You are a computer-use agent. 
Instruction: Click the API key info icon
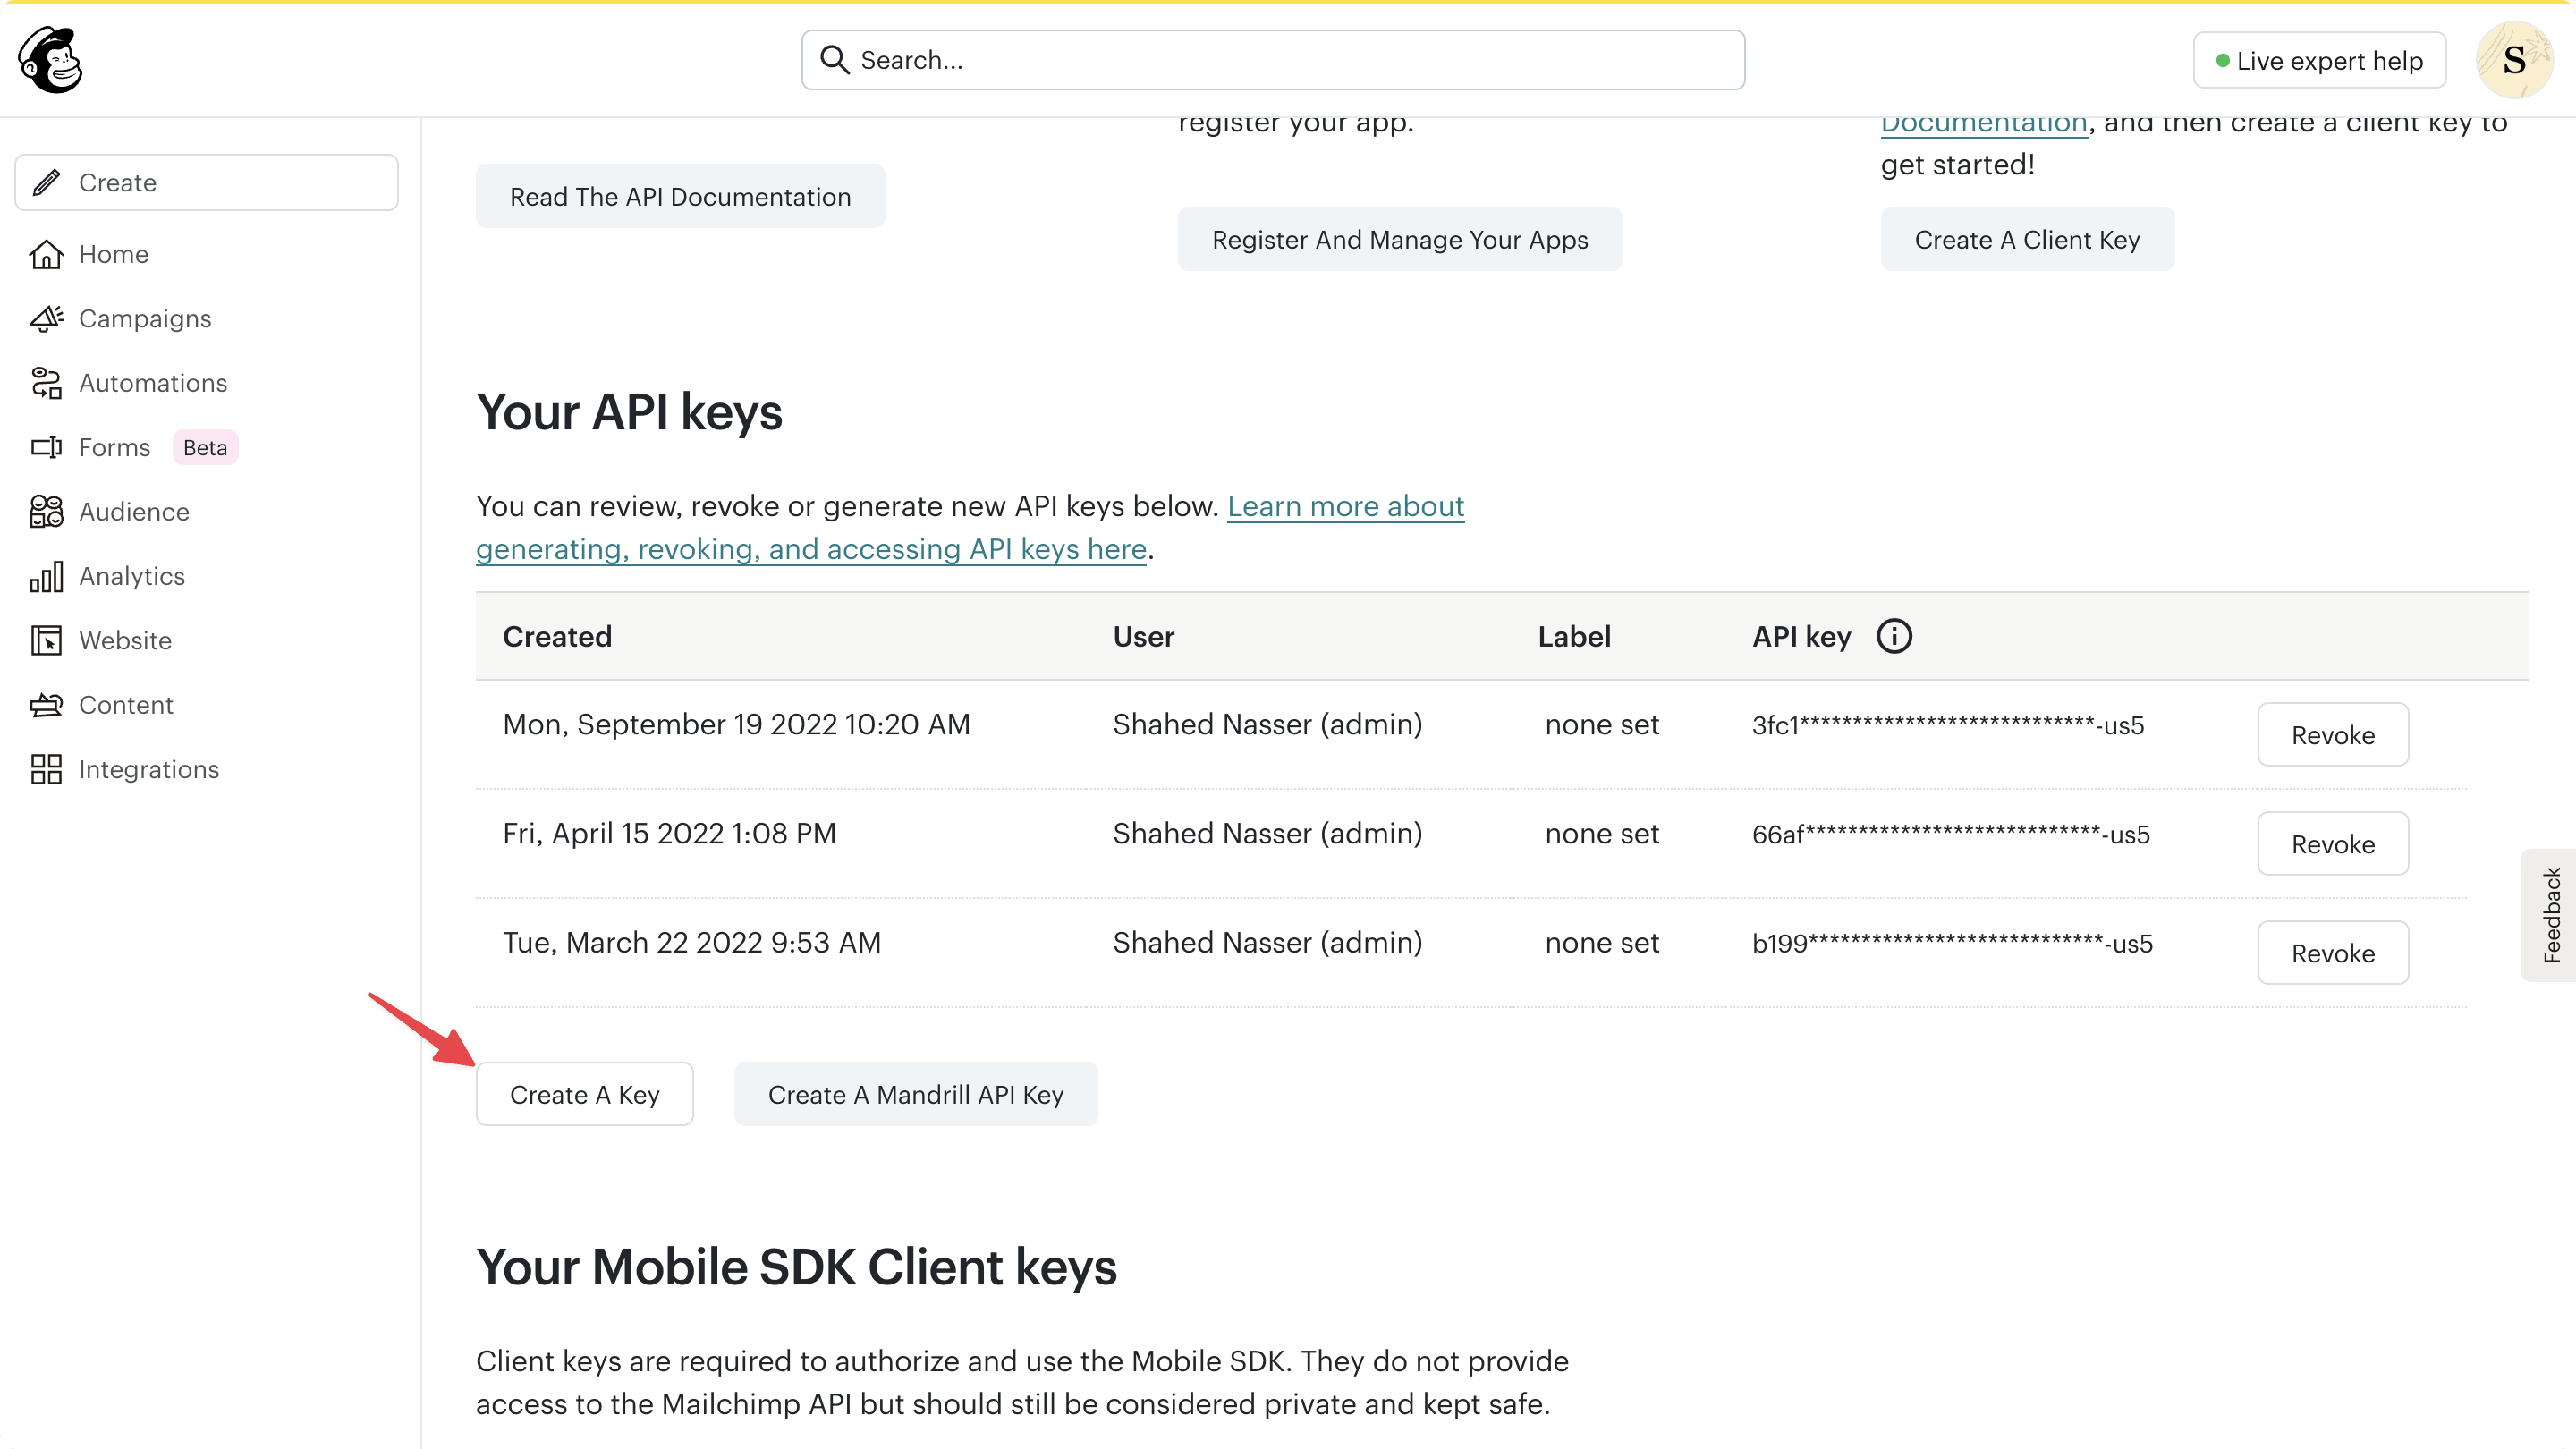(1895, 635)
